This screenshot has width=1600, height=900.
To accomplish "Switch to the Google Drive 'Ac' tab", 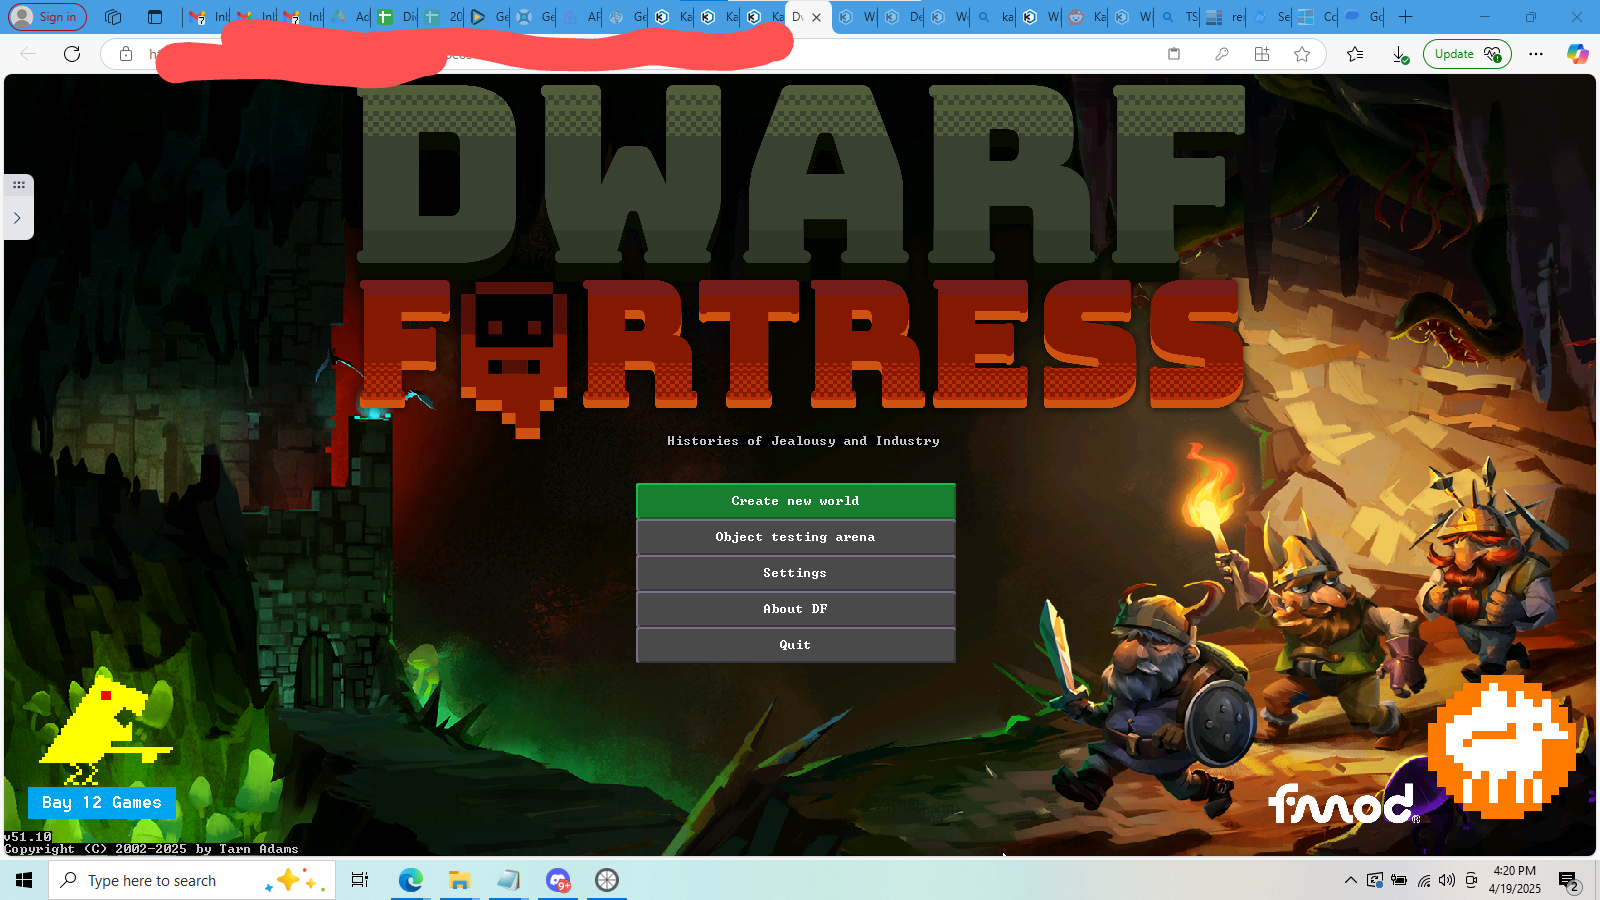I will point(350,17).
